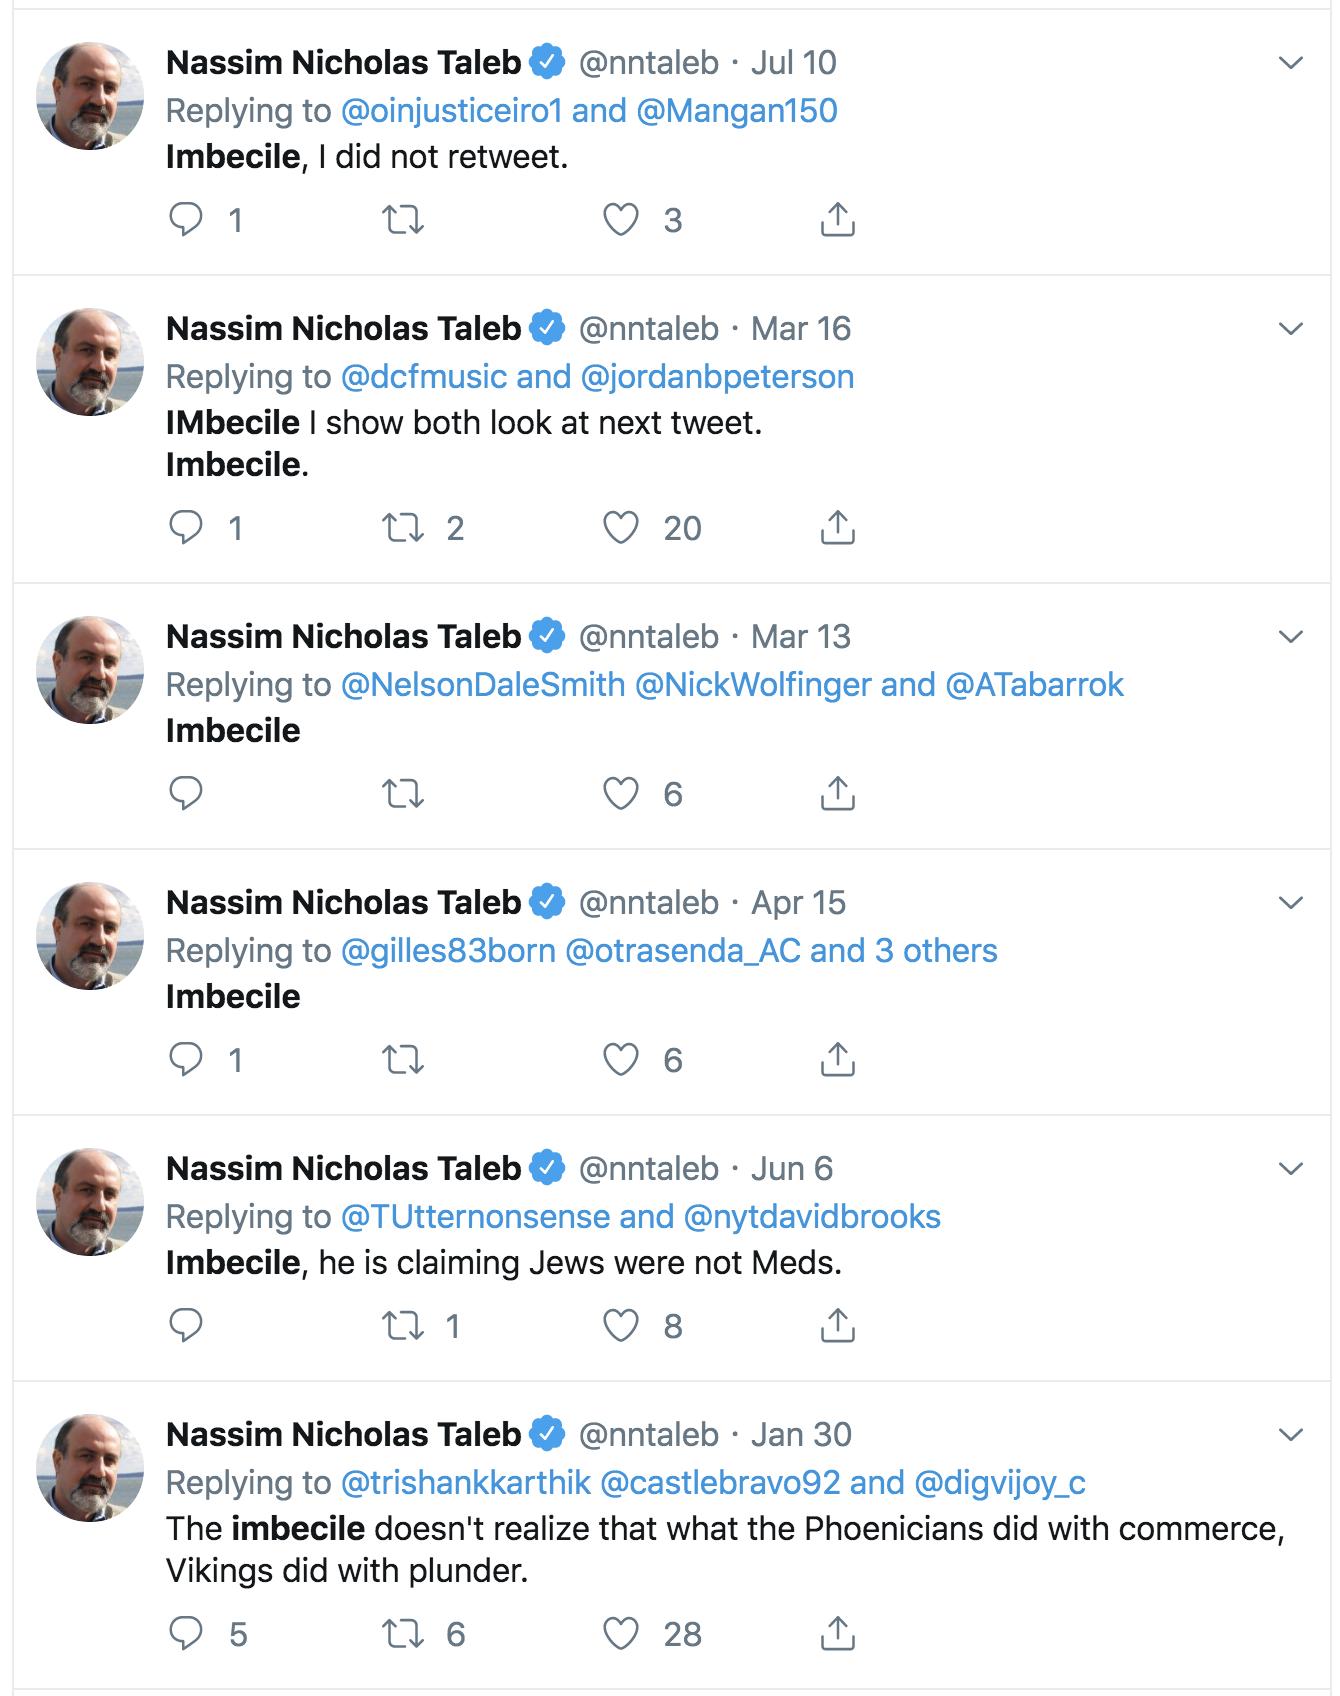
Task: Open the Jul 10 tweet options chevron
Action: [1291, 63]
